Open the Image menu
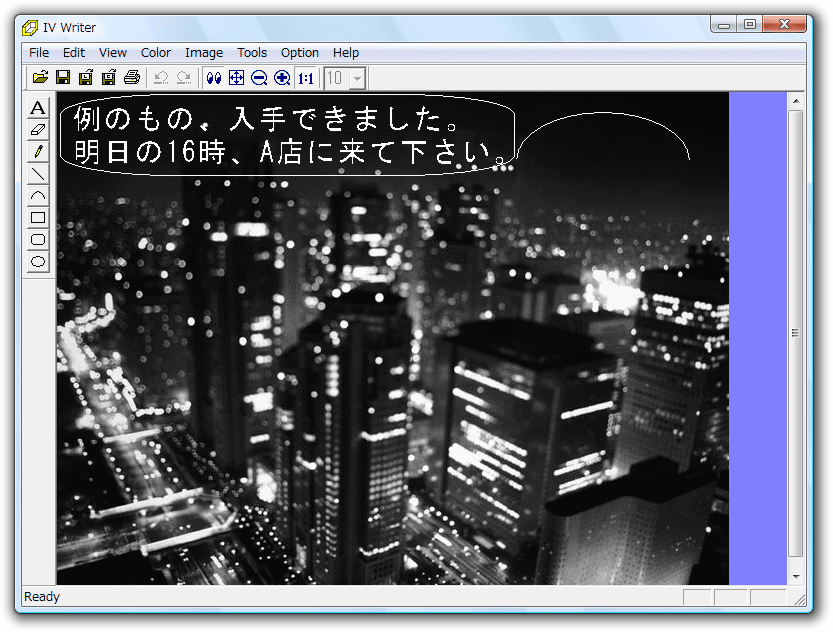This screenshot has width=833, height=632. pyautogui.click(x=204, y=53)
